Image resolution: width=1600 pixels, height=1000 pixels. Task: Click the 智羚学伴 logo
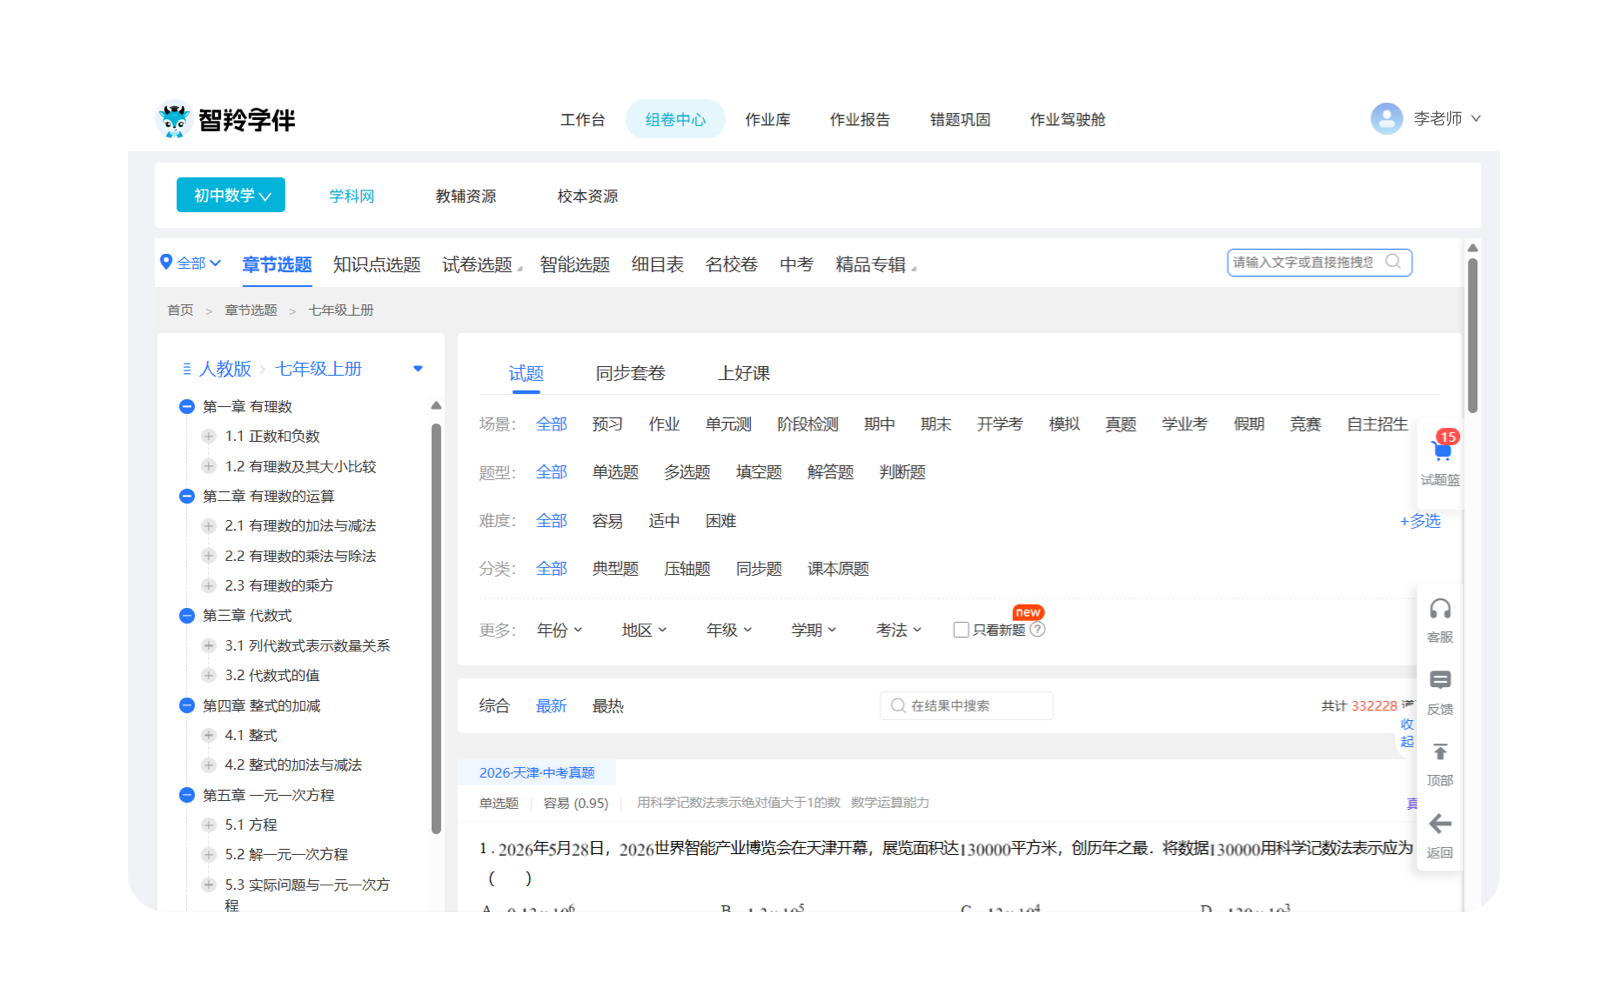click(226, 120)
